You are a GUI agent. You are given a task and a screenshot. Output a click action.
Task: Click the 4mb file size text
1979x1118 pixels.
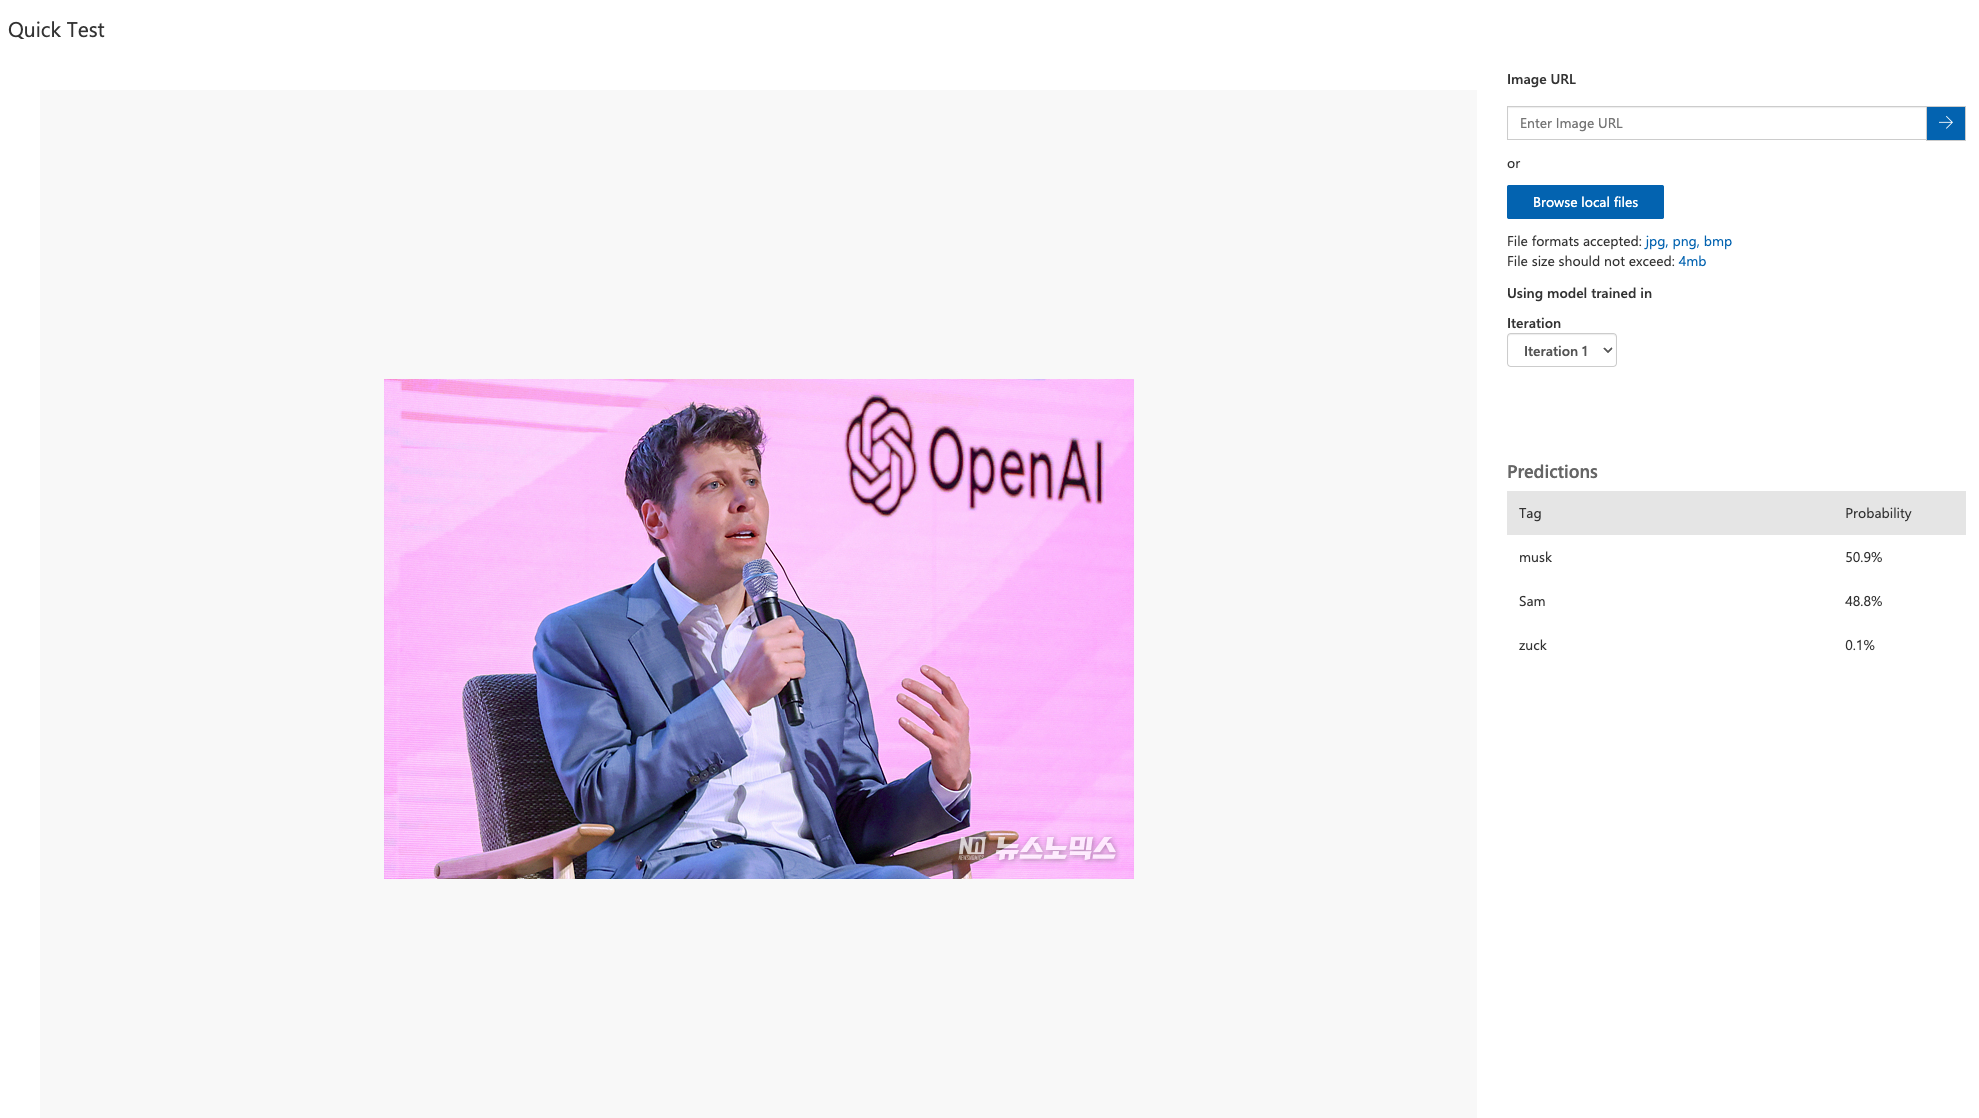tap(1691, 261)
